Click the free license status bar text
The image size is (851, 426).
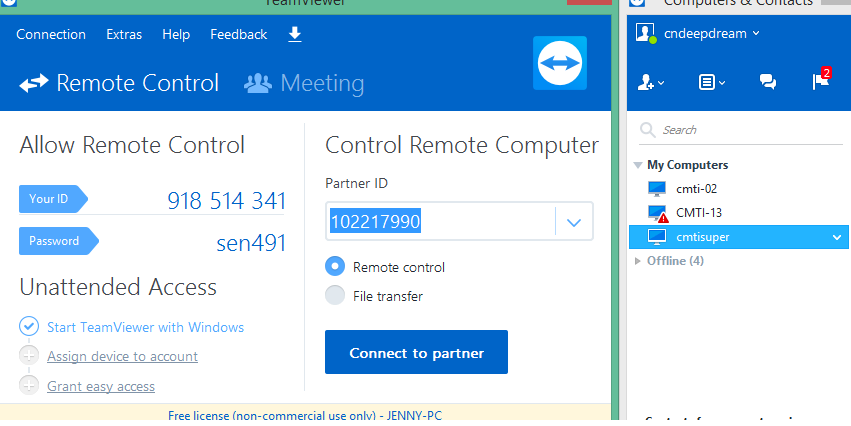tap(305, 416)
